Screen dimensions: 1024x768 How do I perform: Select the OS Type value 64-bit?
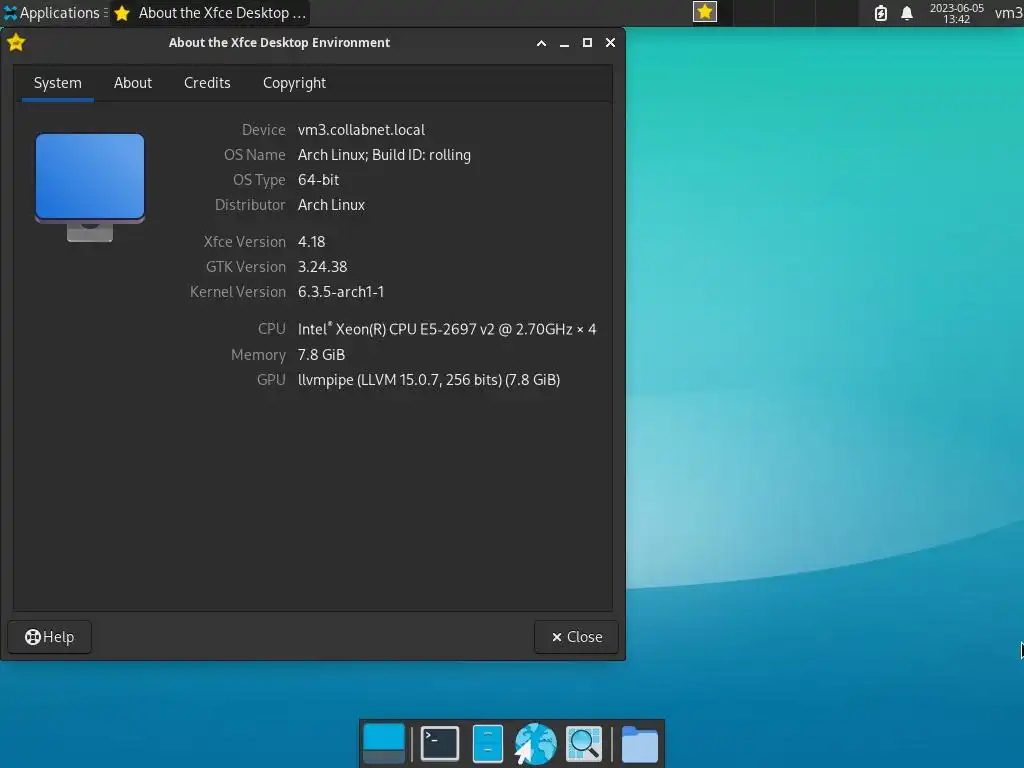[x=318, y=180]
